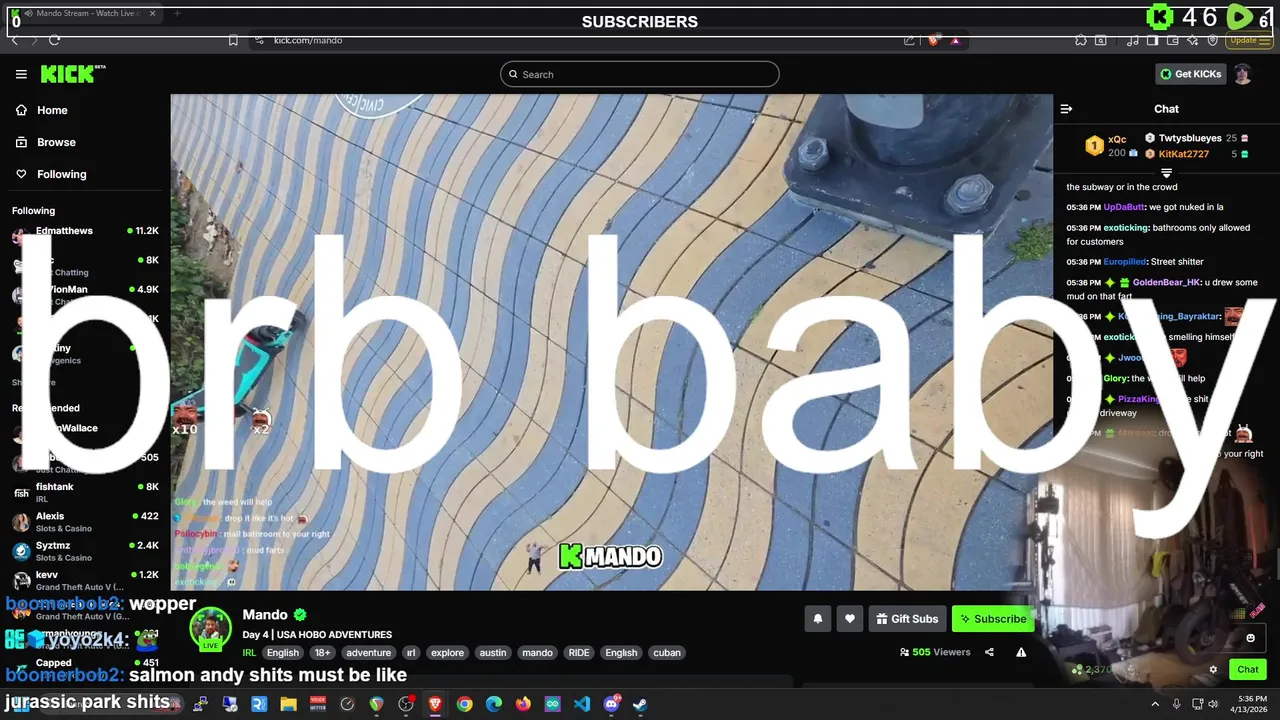This screenshot has width=1280, height=720.
Task: Click the Gift Subs button
Action: point(907,619)
